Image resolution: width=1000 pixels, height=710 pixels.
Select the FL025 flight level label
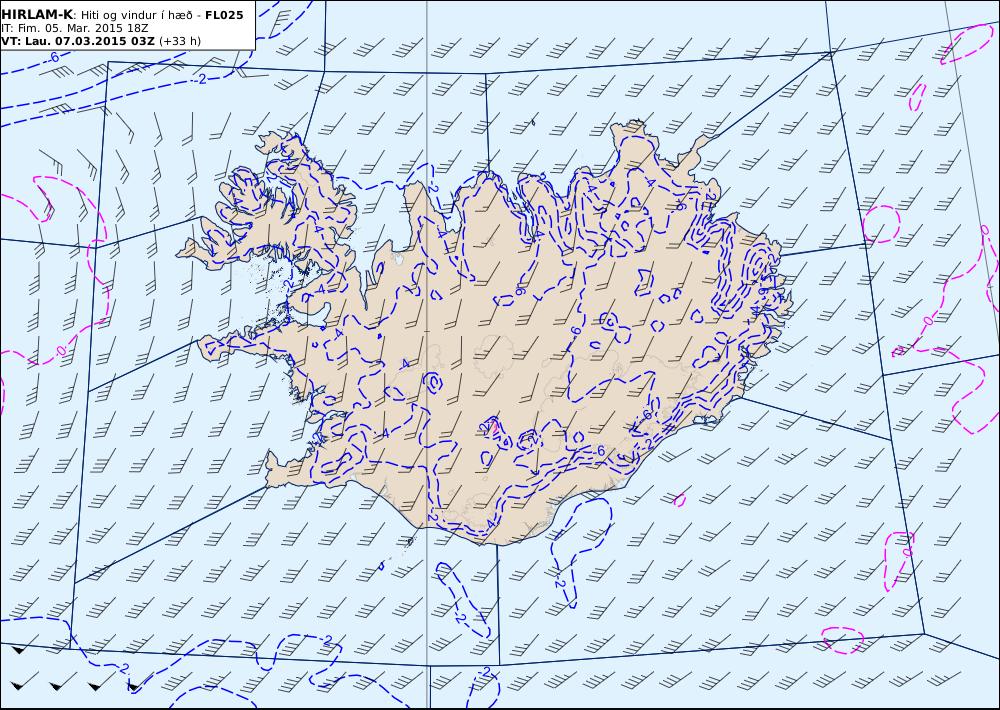[x=224, y=15]
